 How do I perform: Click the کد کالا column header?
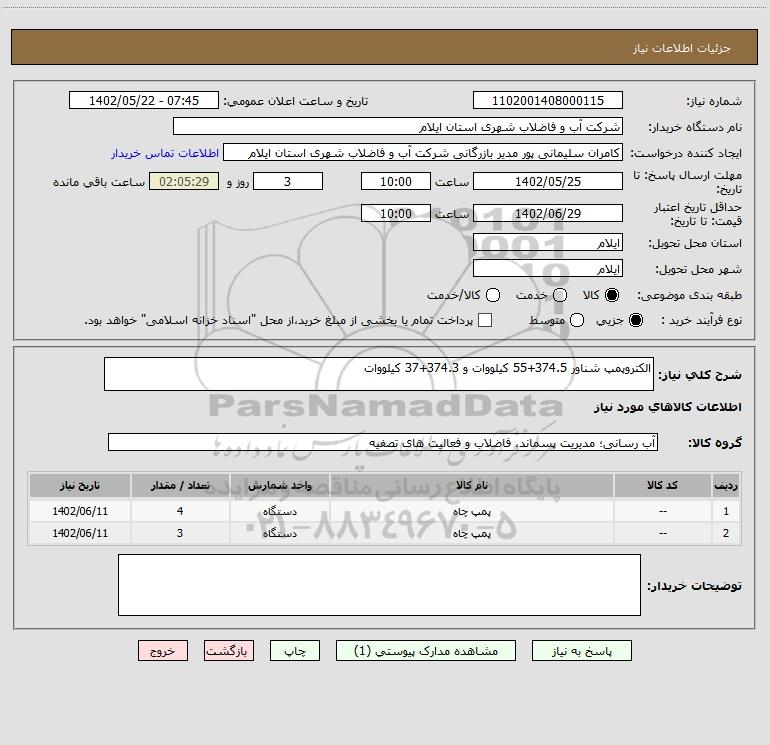(x=662, y=486)
